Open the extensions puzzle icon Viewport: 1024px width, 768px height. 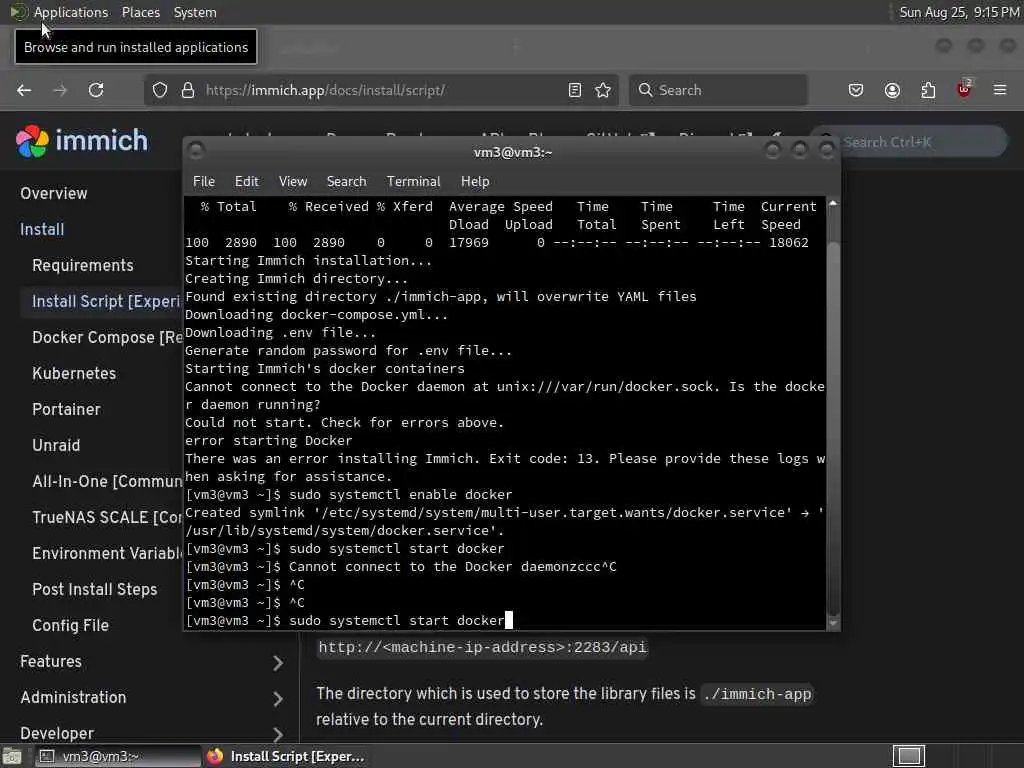pyautogui.click(x=928, y=90)
